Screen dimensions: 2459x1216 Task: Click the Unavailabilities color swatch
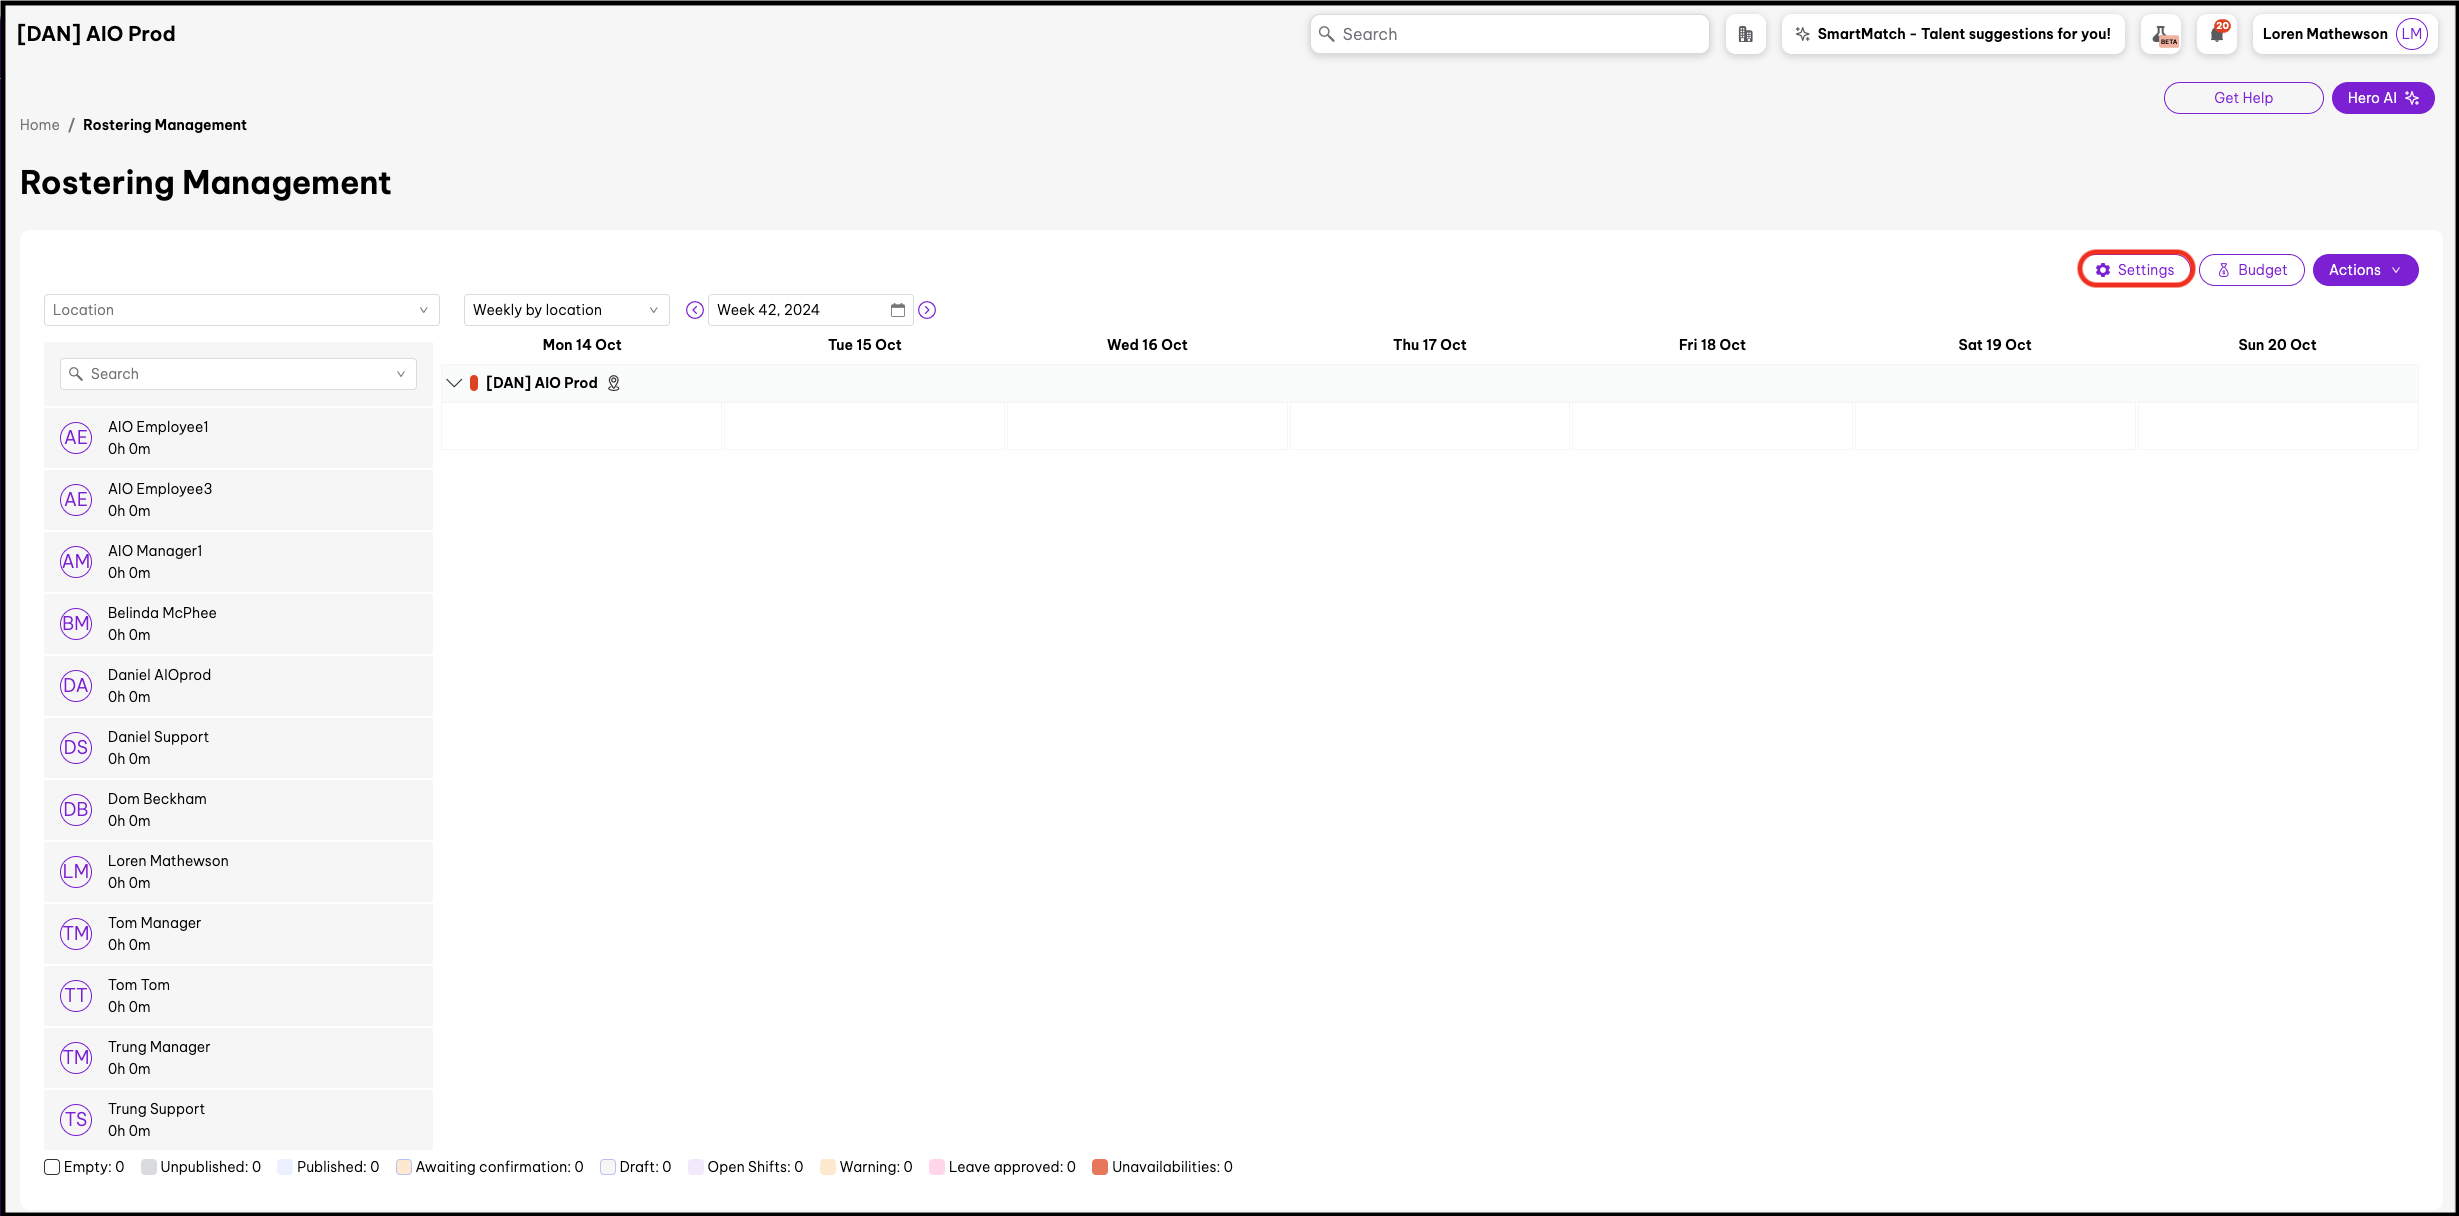pos(1100,1167)
